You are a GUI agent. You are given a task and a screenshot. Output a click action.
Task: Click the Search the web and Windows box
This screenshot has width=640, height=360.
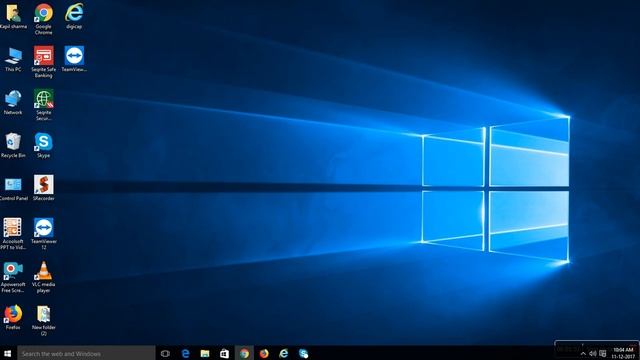coord(86,353)
